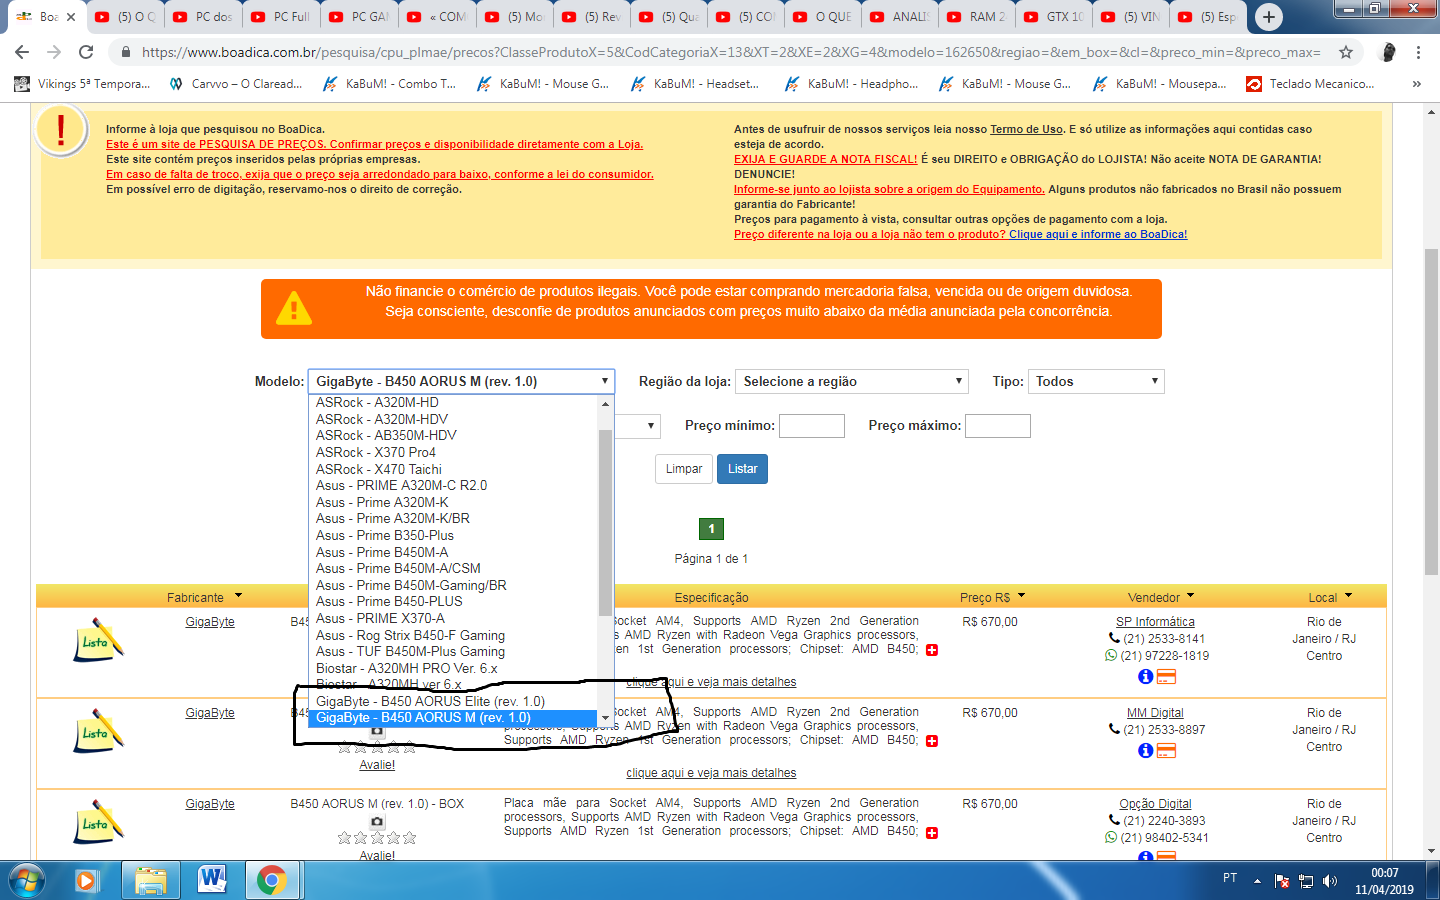Open EXIJA E GUARDE A NOTA FISCAL link

(825, 159)
